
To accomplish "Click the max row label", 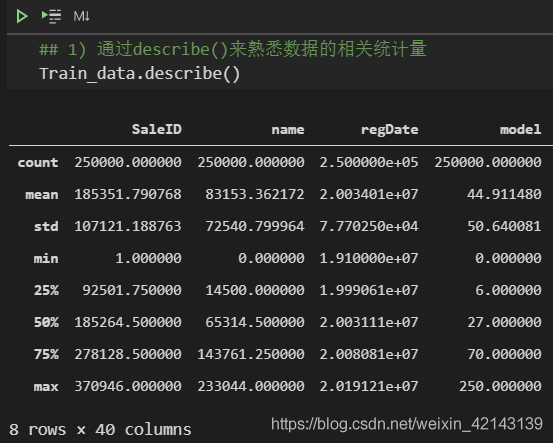I will (46, 387).
